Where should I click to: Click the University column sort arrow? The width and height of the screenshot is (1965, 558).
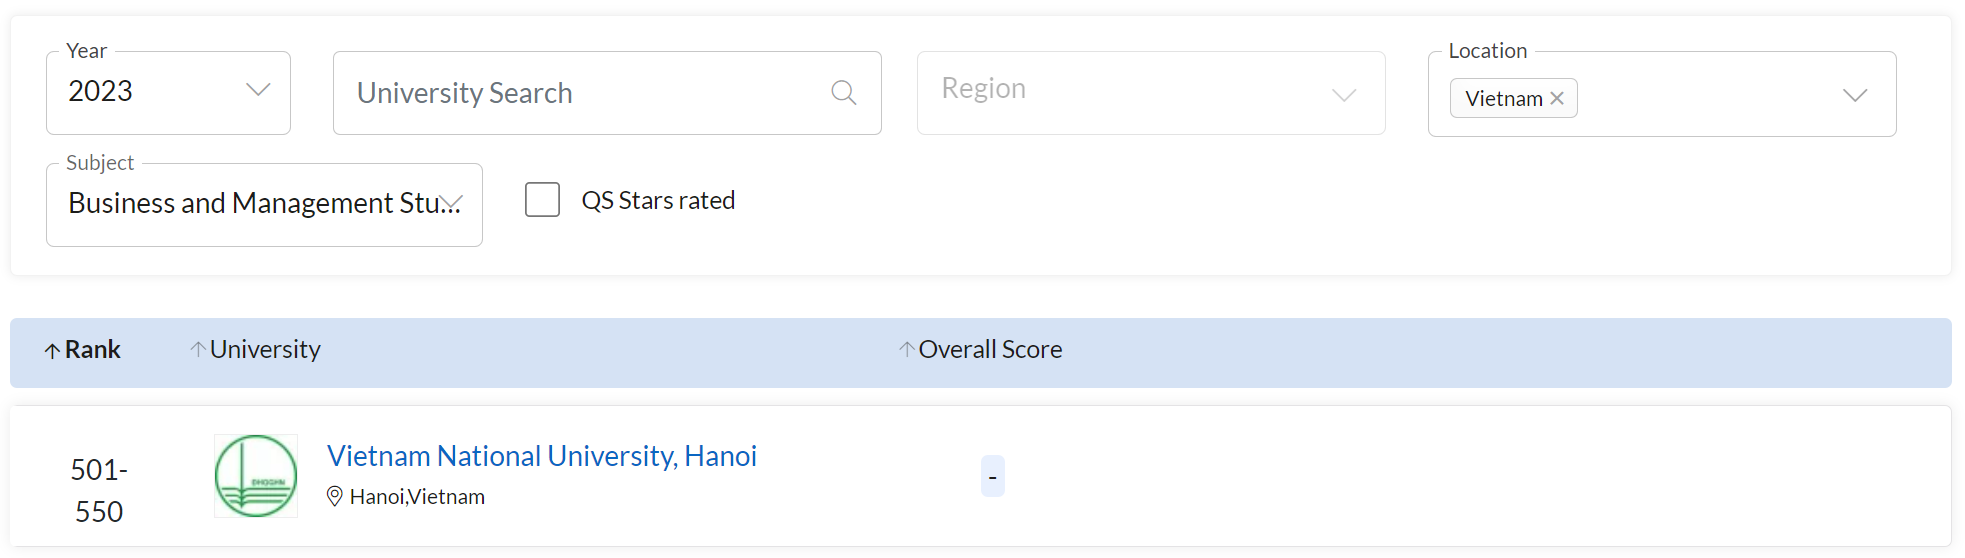198,349
